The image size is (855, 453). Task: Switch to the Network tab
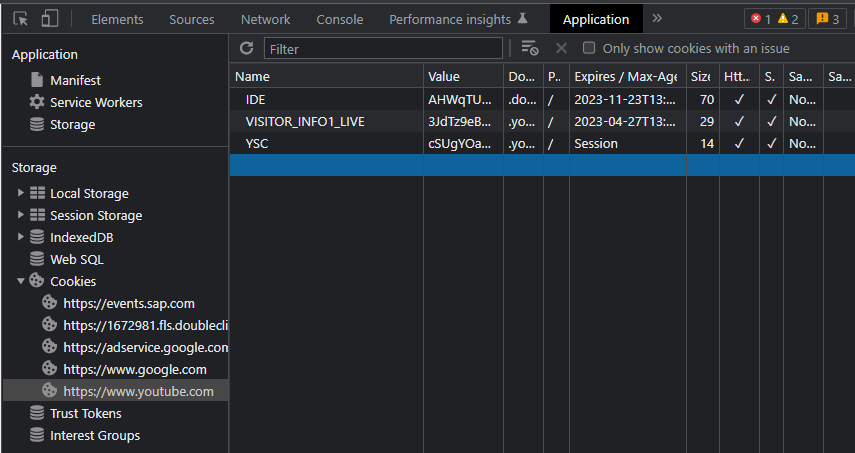pos(266,20)
